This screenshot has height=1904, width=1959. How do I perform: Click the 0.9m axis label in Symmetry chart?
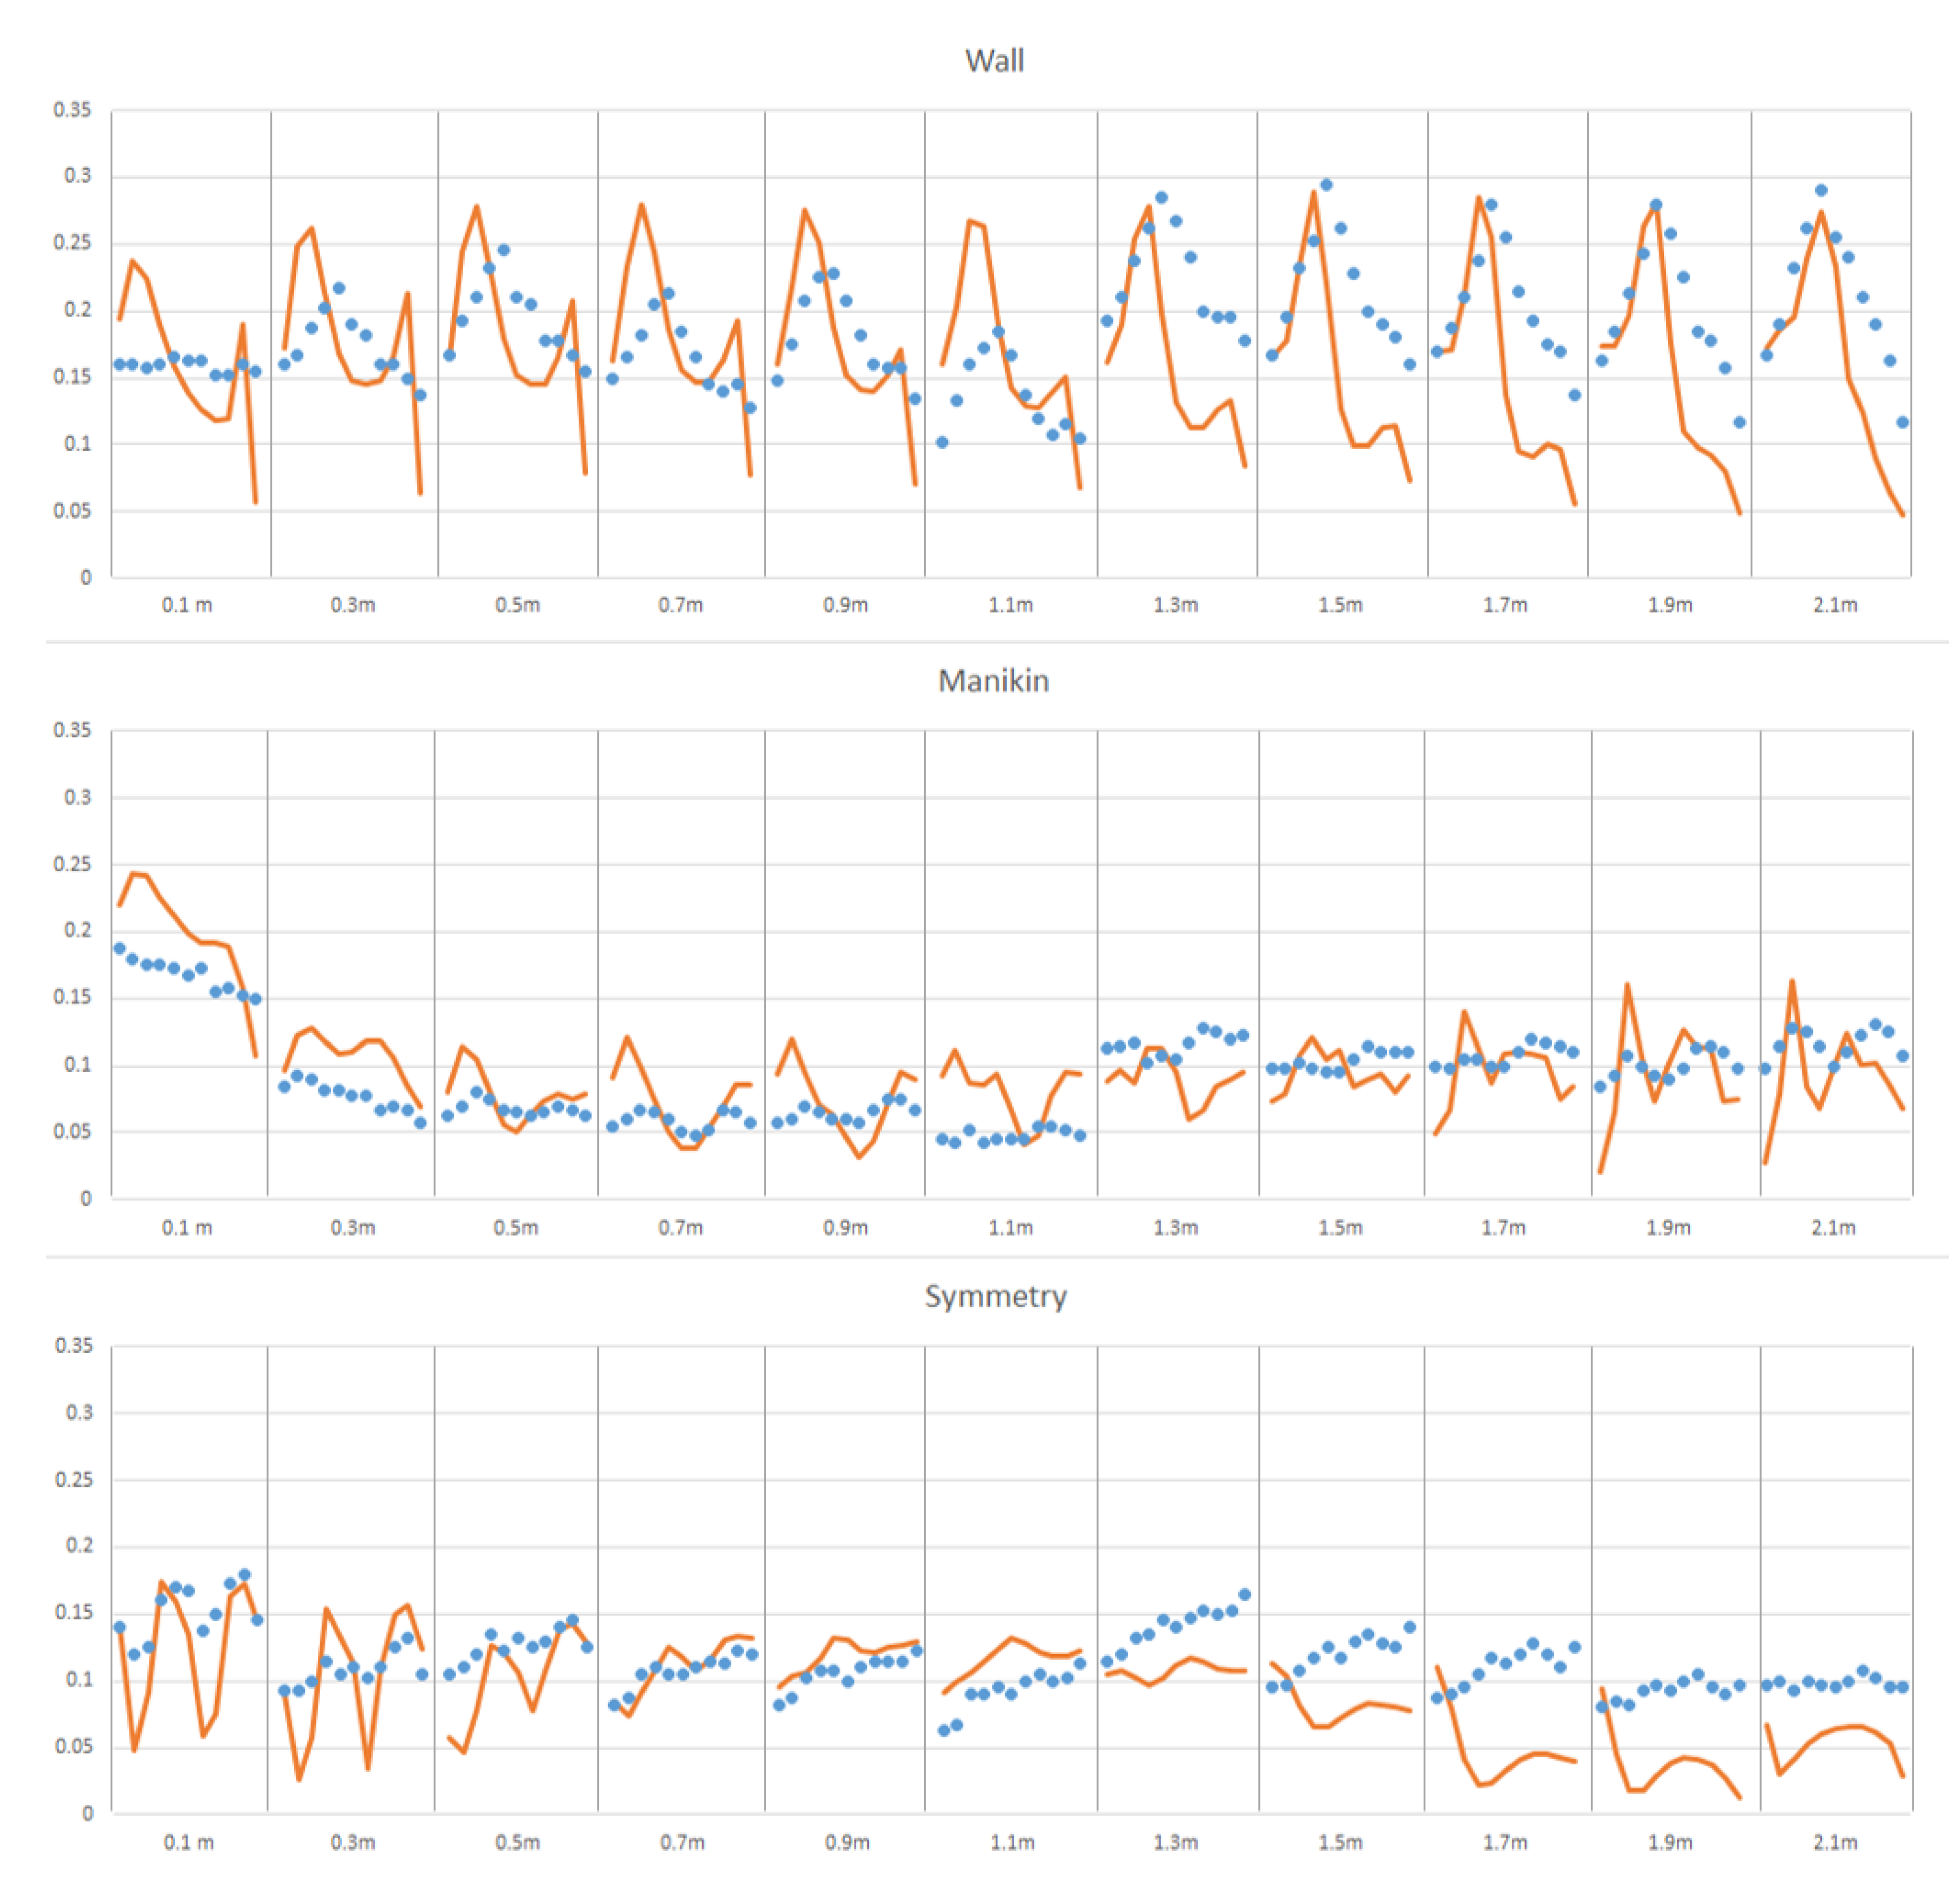point(846,1842)
